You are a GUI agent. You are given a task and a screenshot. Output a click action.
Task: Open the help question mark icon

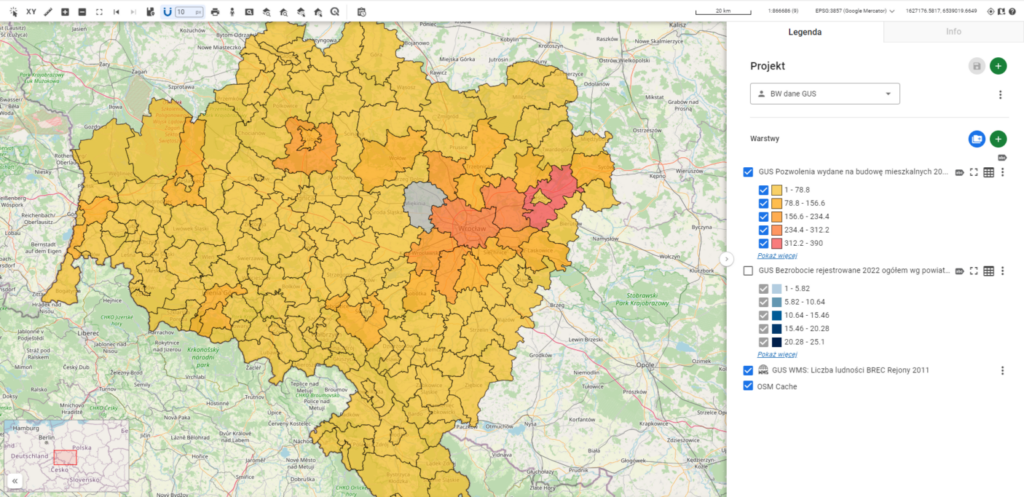click(x=1012, y=11)
